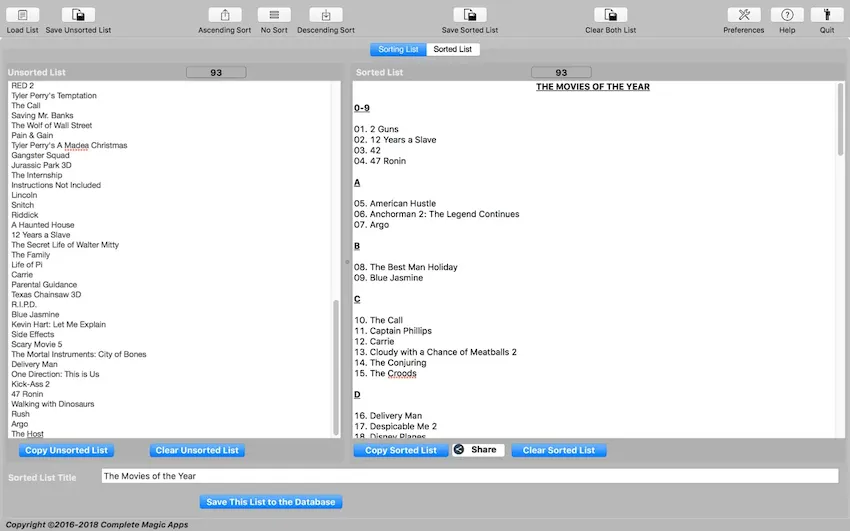Click 'Rush' in unsorted list
The height and width of the screenshot is (531, 850).
click(x=21, y=413)
